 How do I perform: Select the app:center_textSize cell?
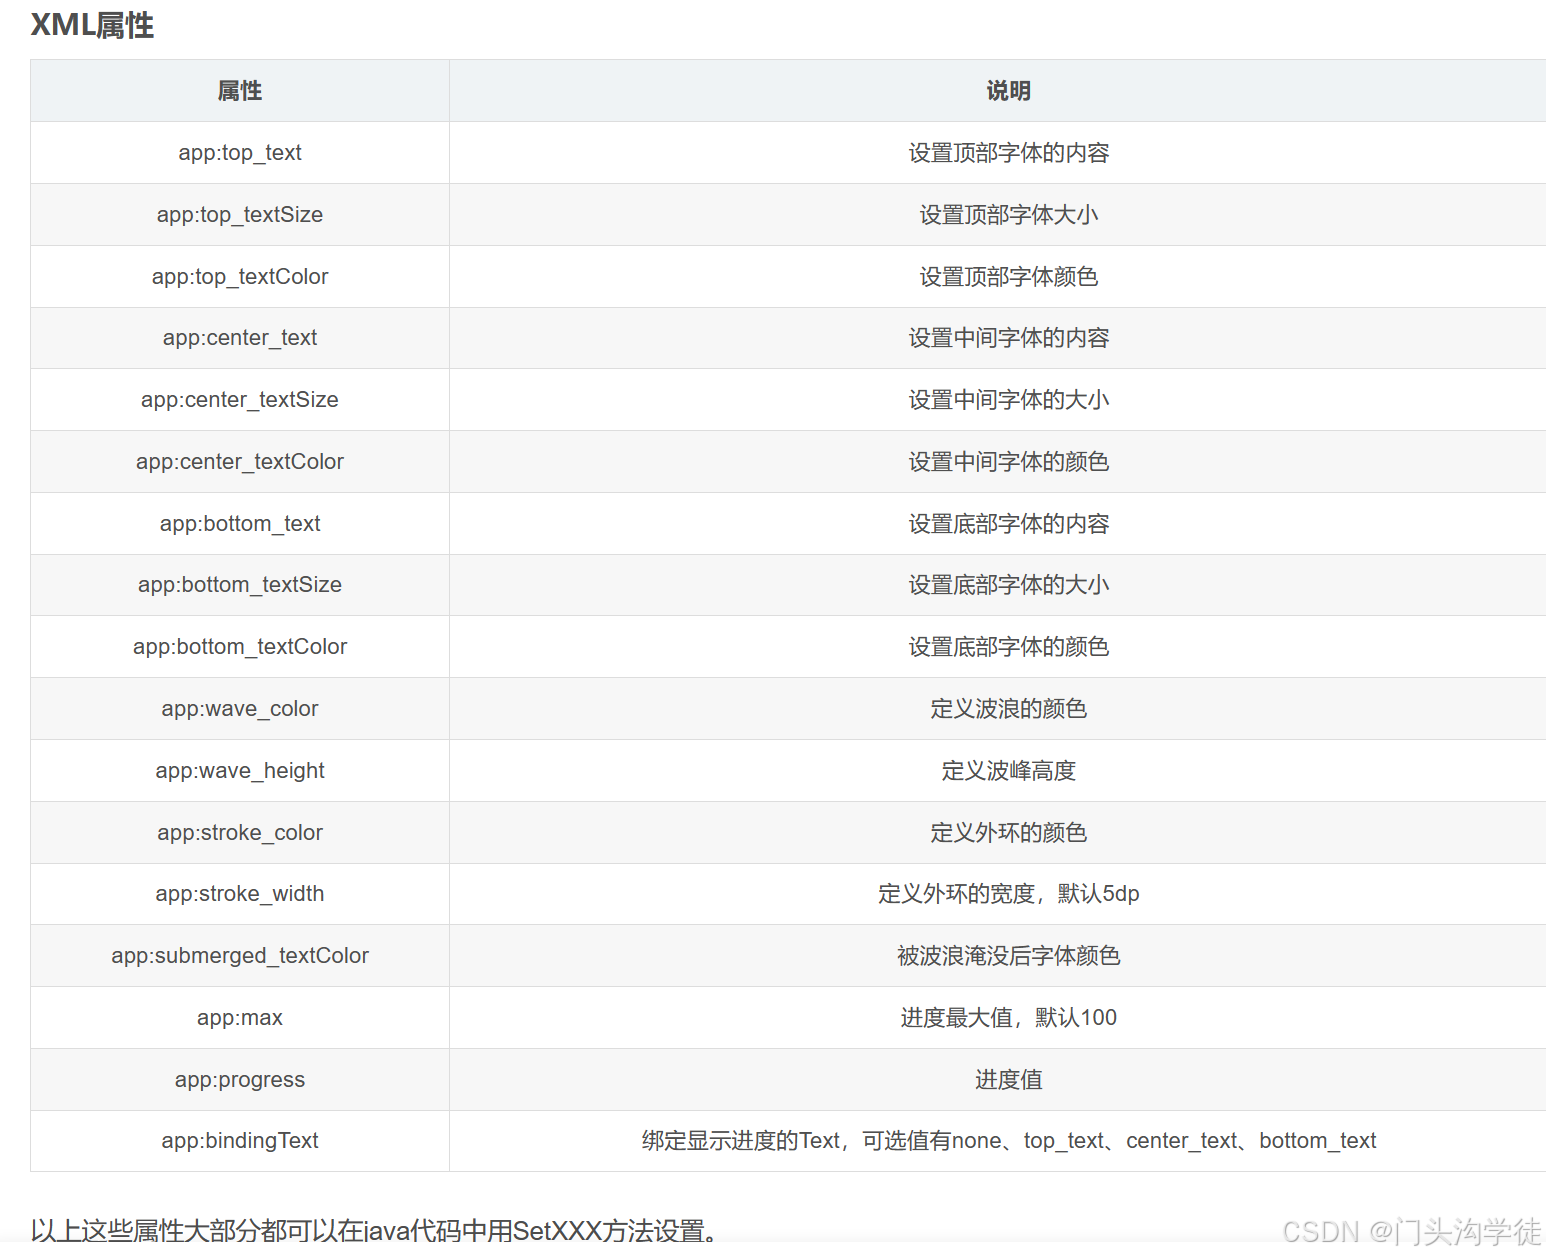(240, 400)
